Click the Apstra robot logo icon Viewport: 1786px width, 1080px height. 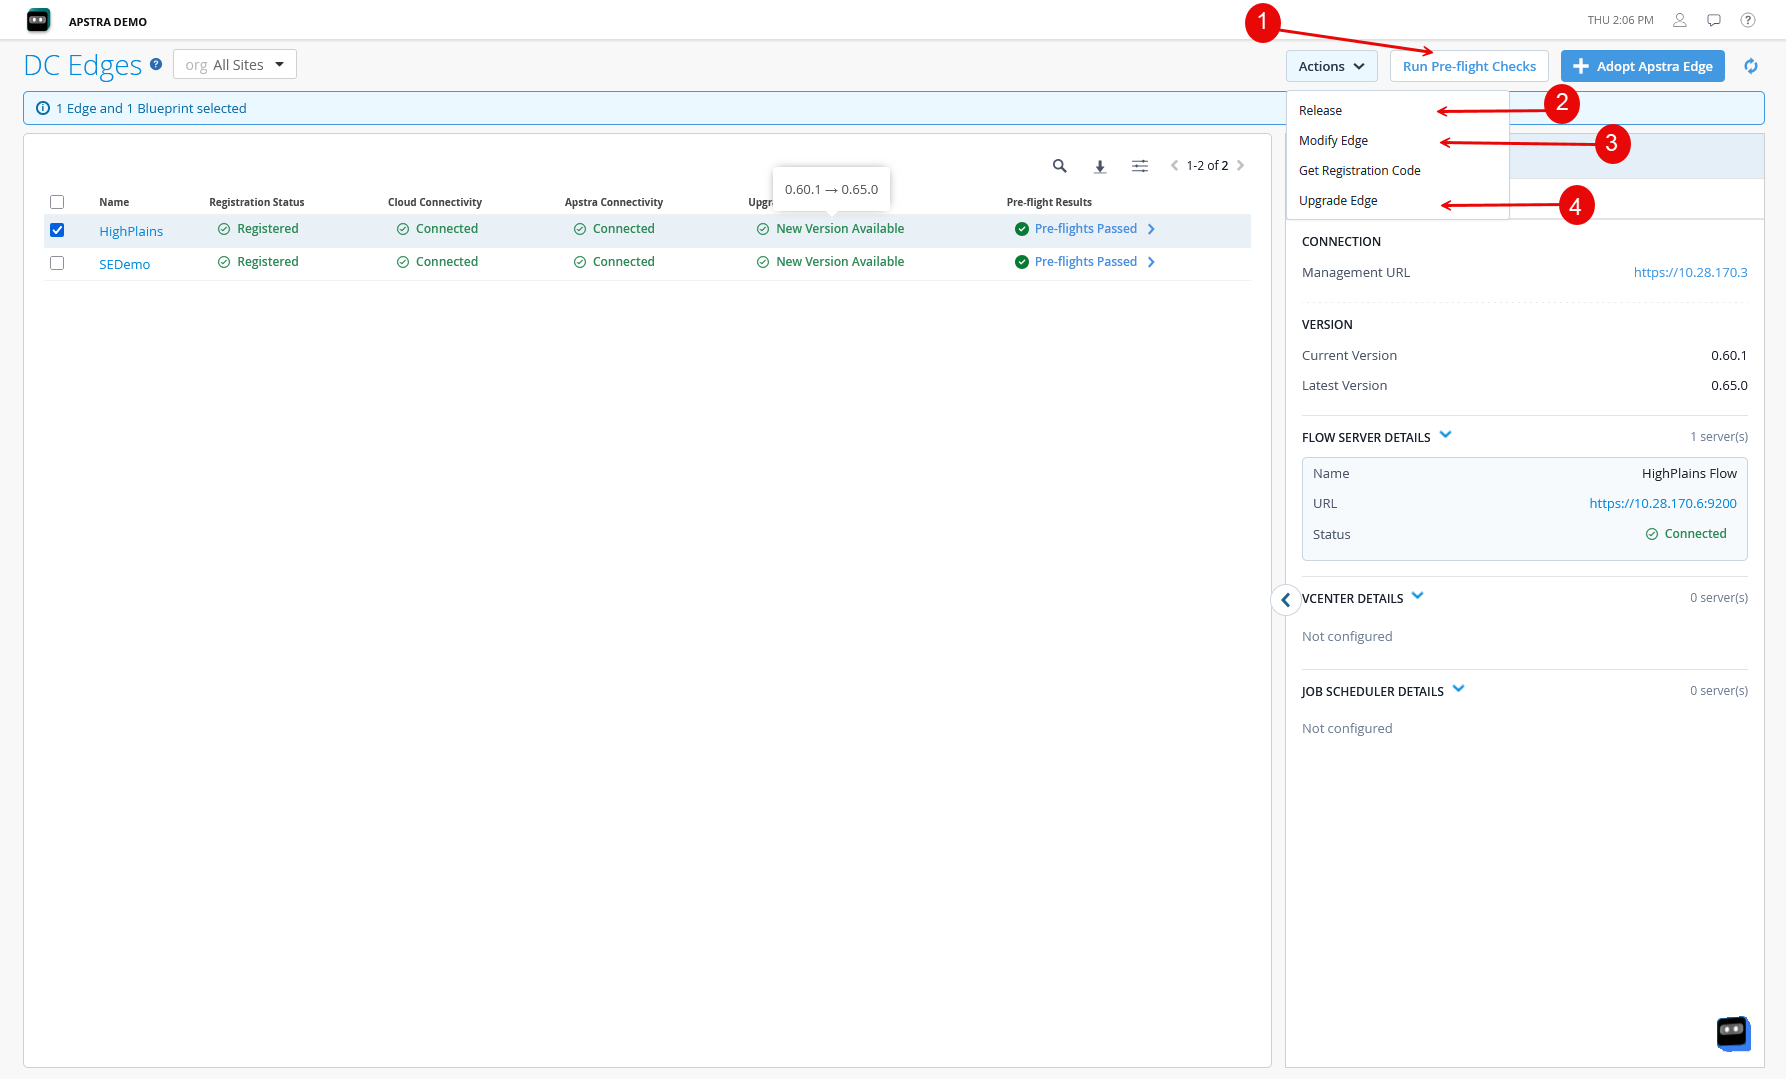38,20
